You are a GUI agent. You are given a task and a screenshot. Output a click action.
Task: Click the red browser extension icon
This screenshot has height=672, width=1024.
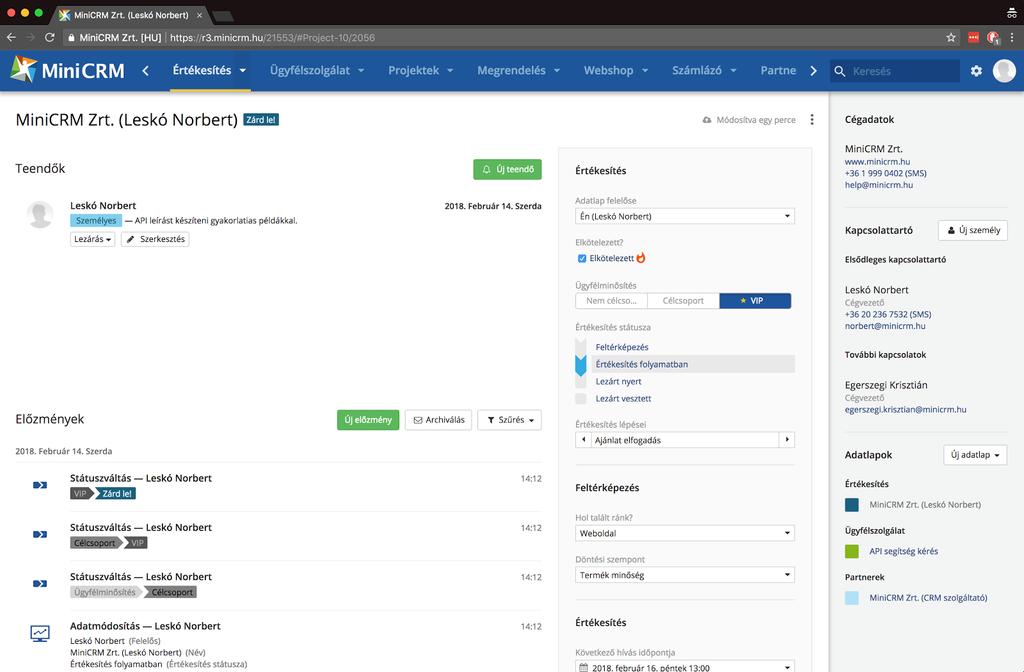pyautogui.click(x=973, y=38)
